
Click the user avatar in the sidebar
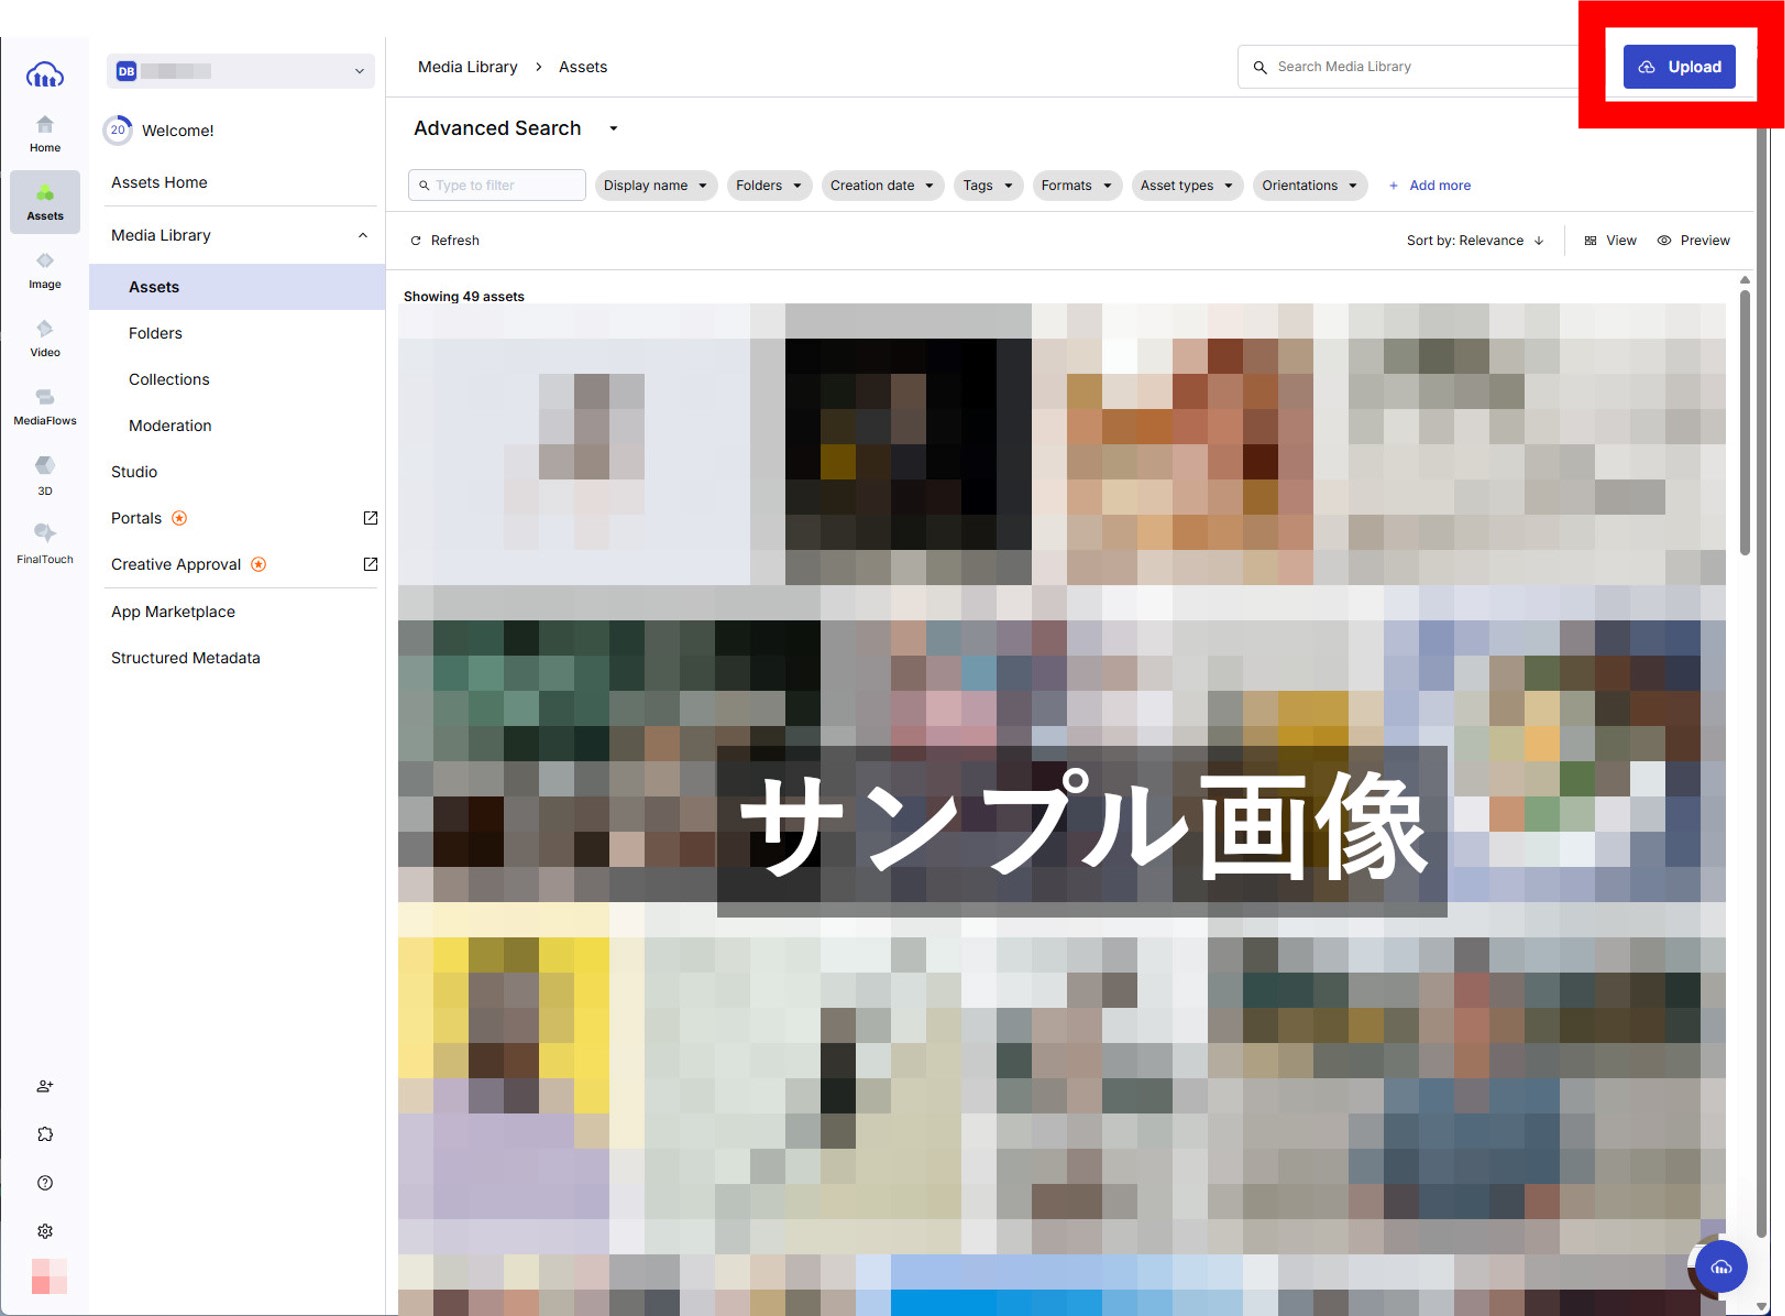pos(49,1277)
